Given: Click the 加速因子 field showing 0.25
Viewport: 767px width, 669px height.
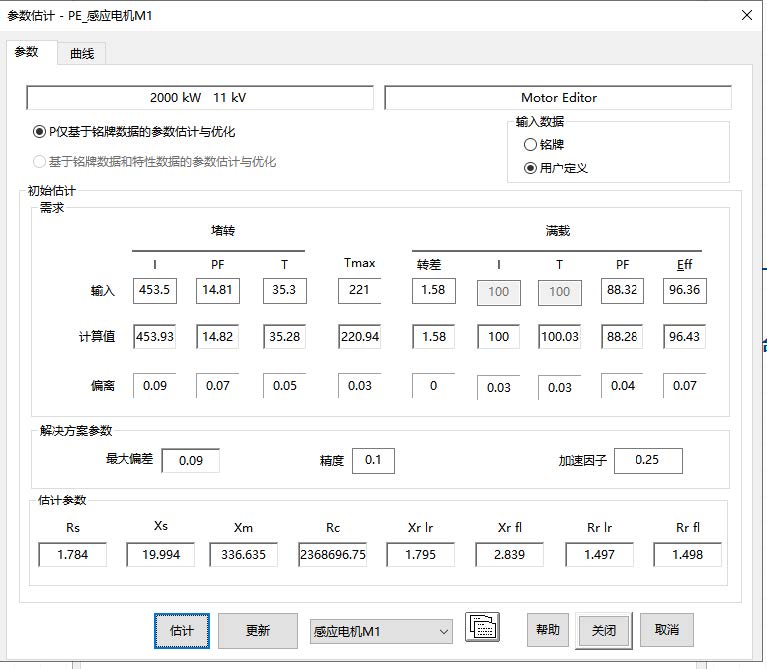Looking at the screenshot, I should coord(647,460).
